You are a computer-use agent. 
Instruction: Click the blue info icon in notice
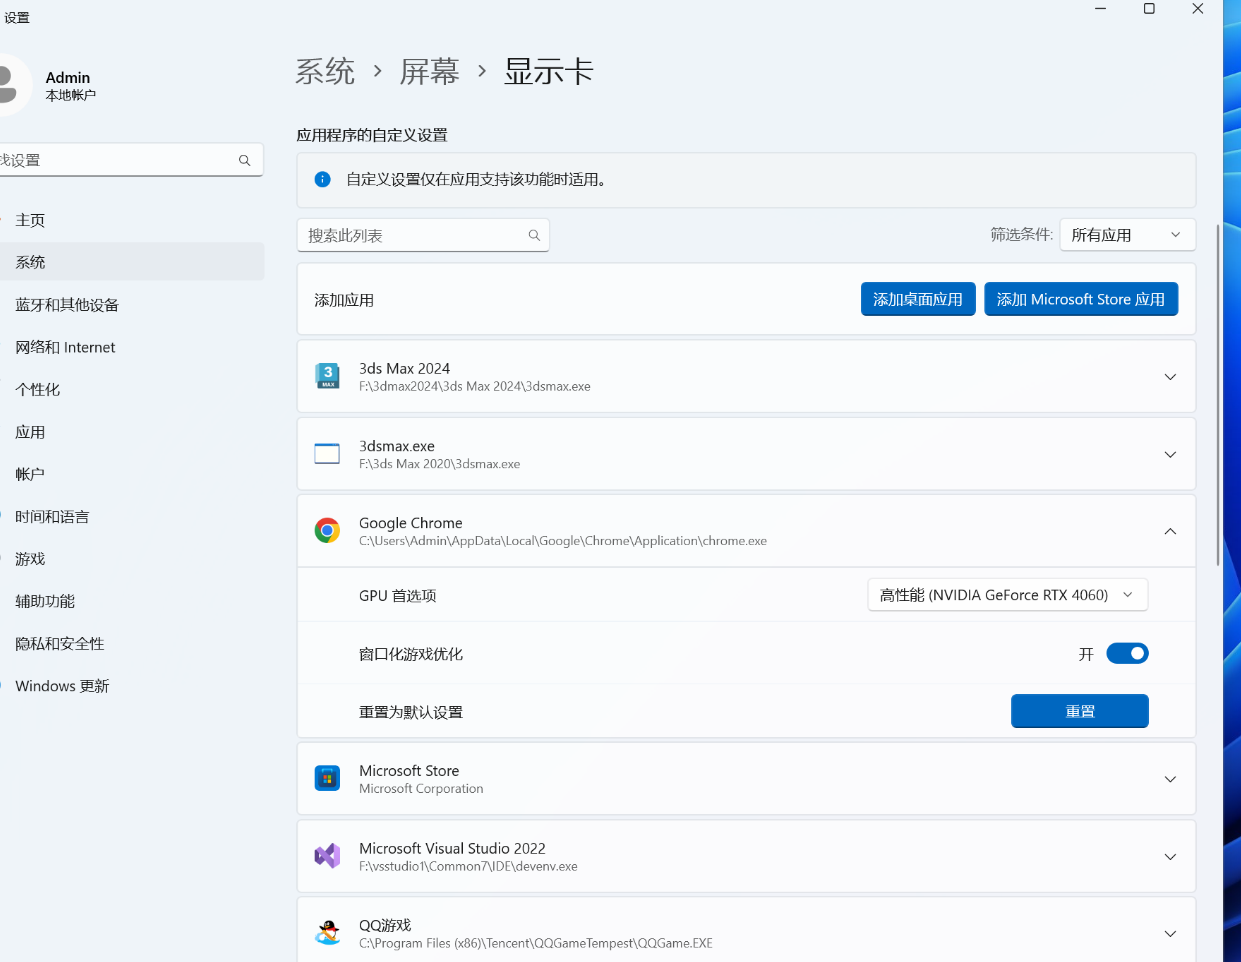pyautogui.click(x=322, y=179)
